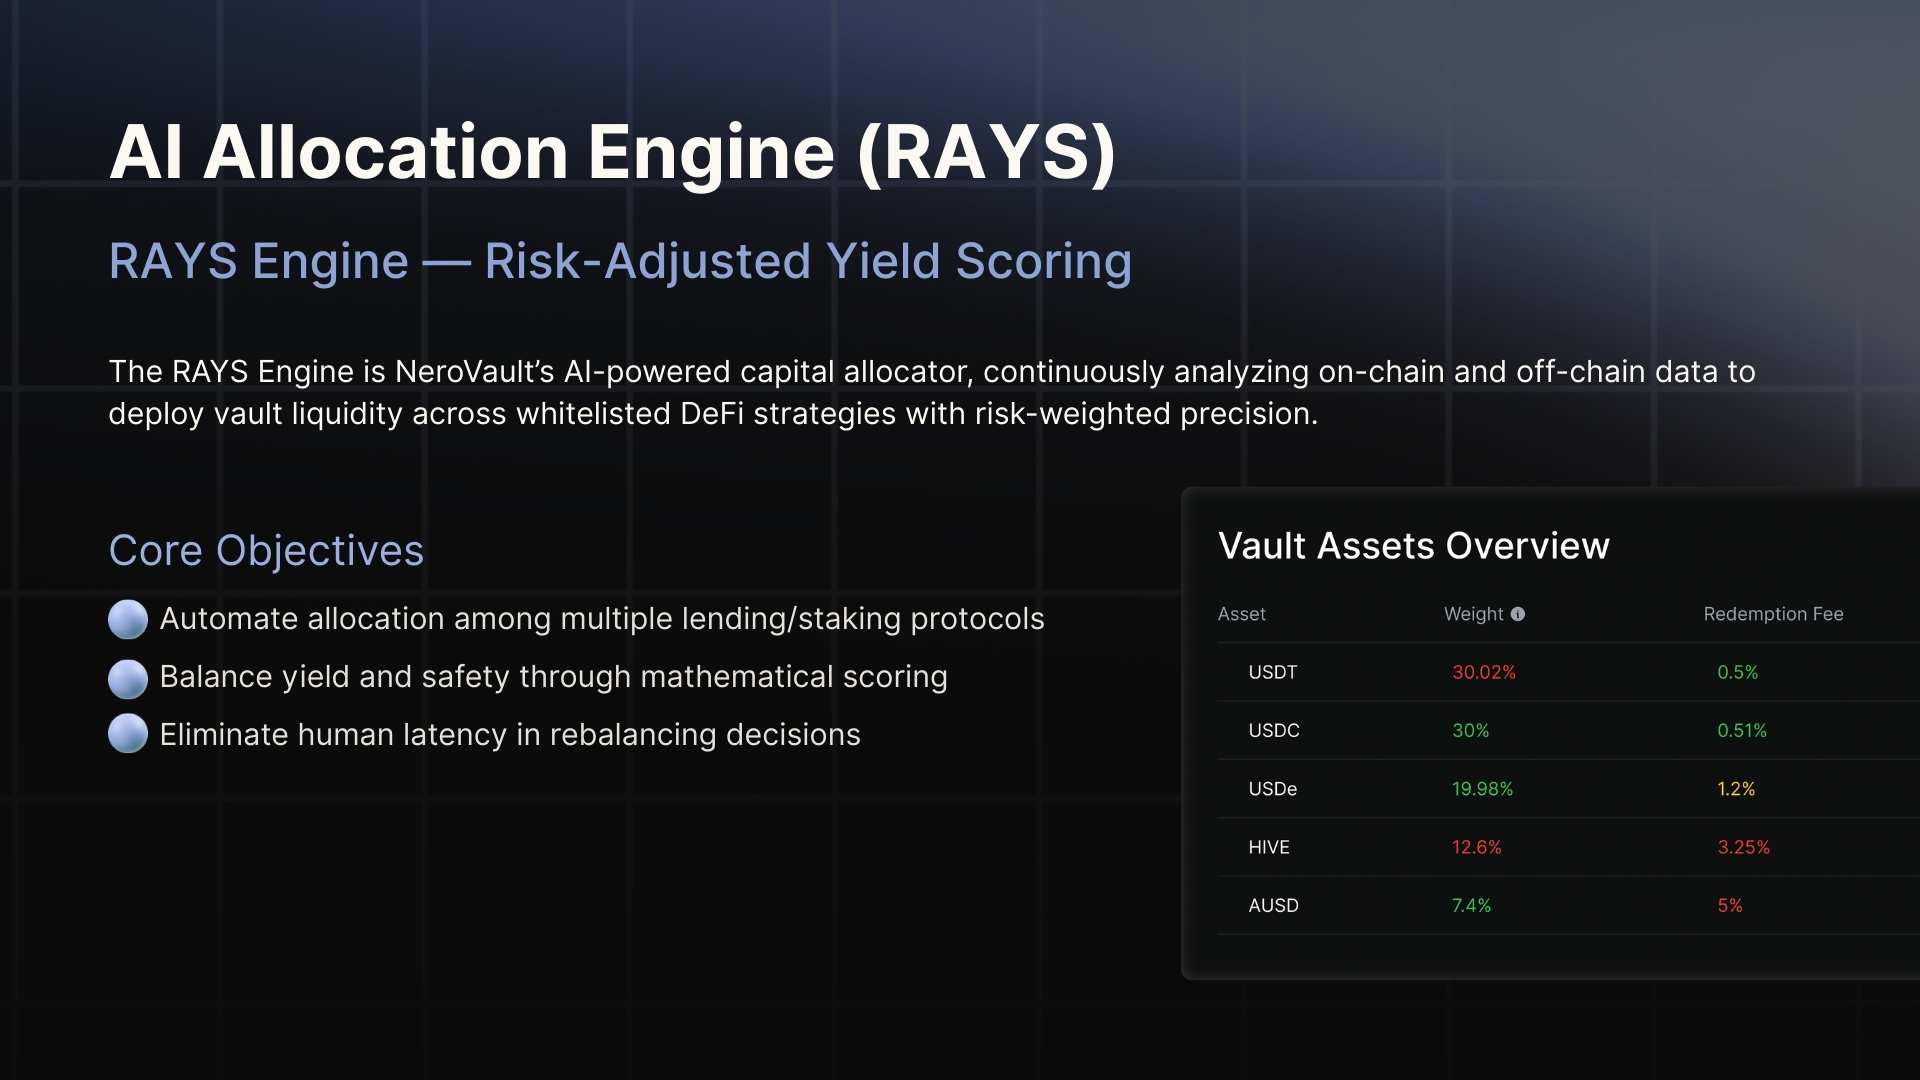The height and width of the screenshot is (1080, 1920).
Task: Click the Asset column header
Action: 1240,614
